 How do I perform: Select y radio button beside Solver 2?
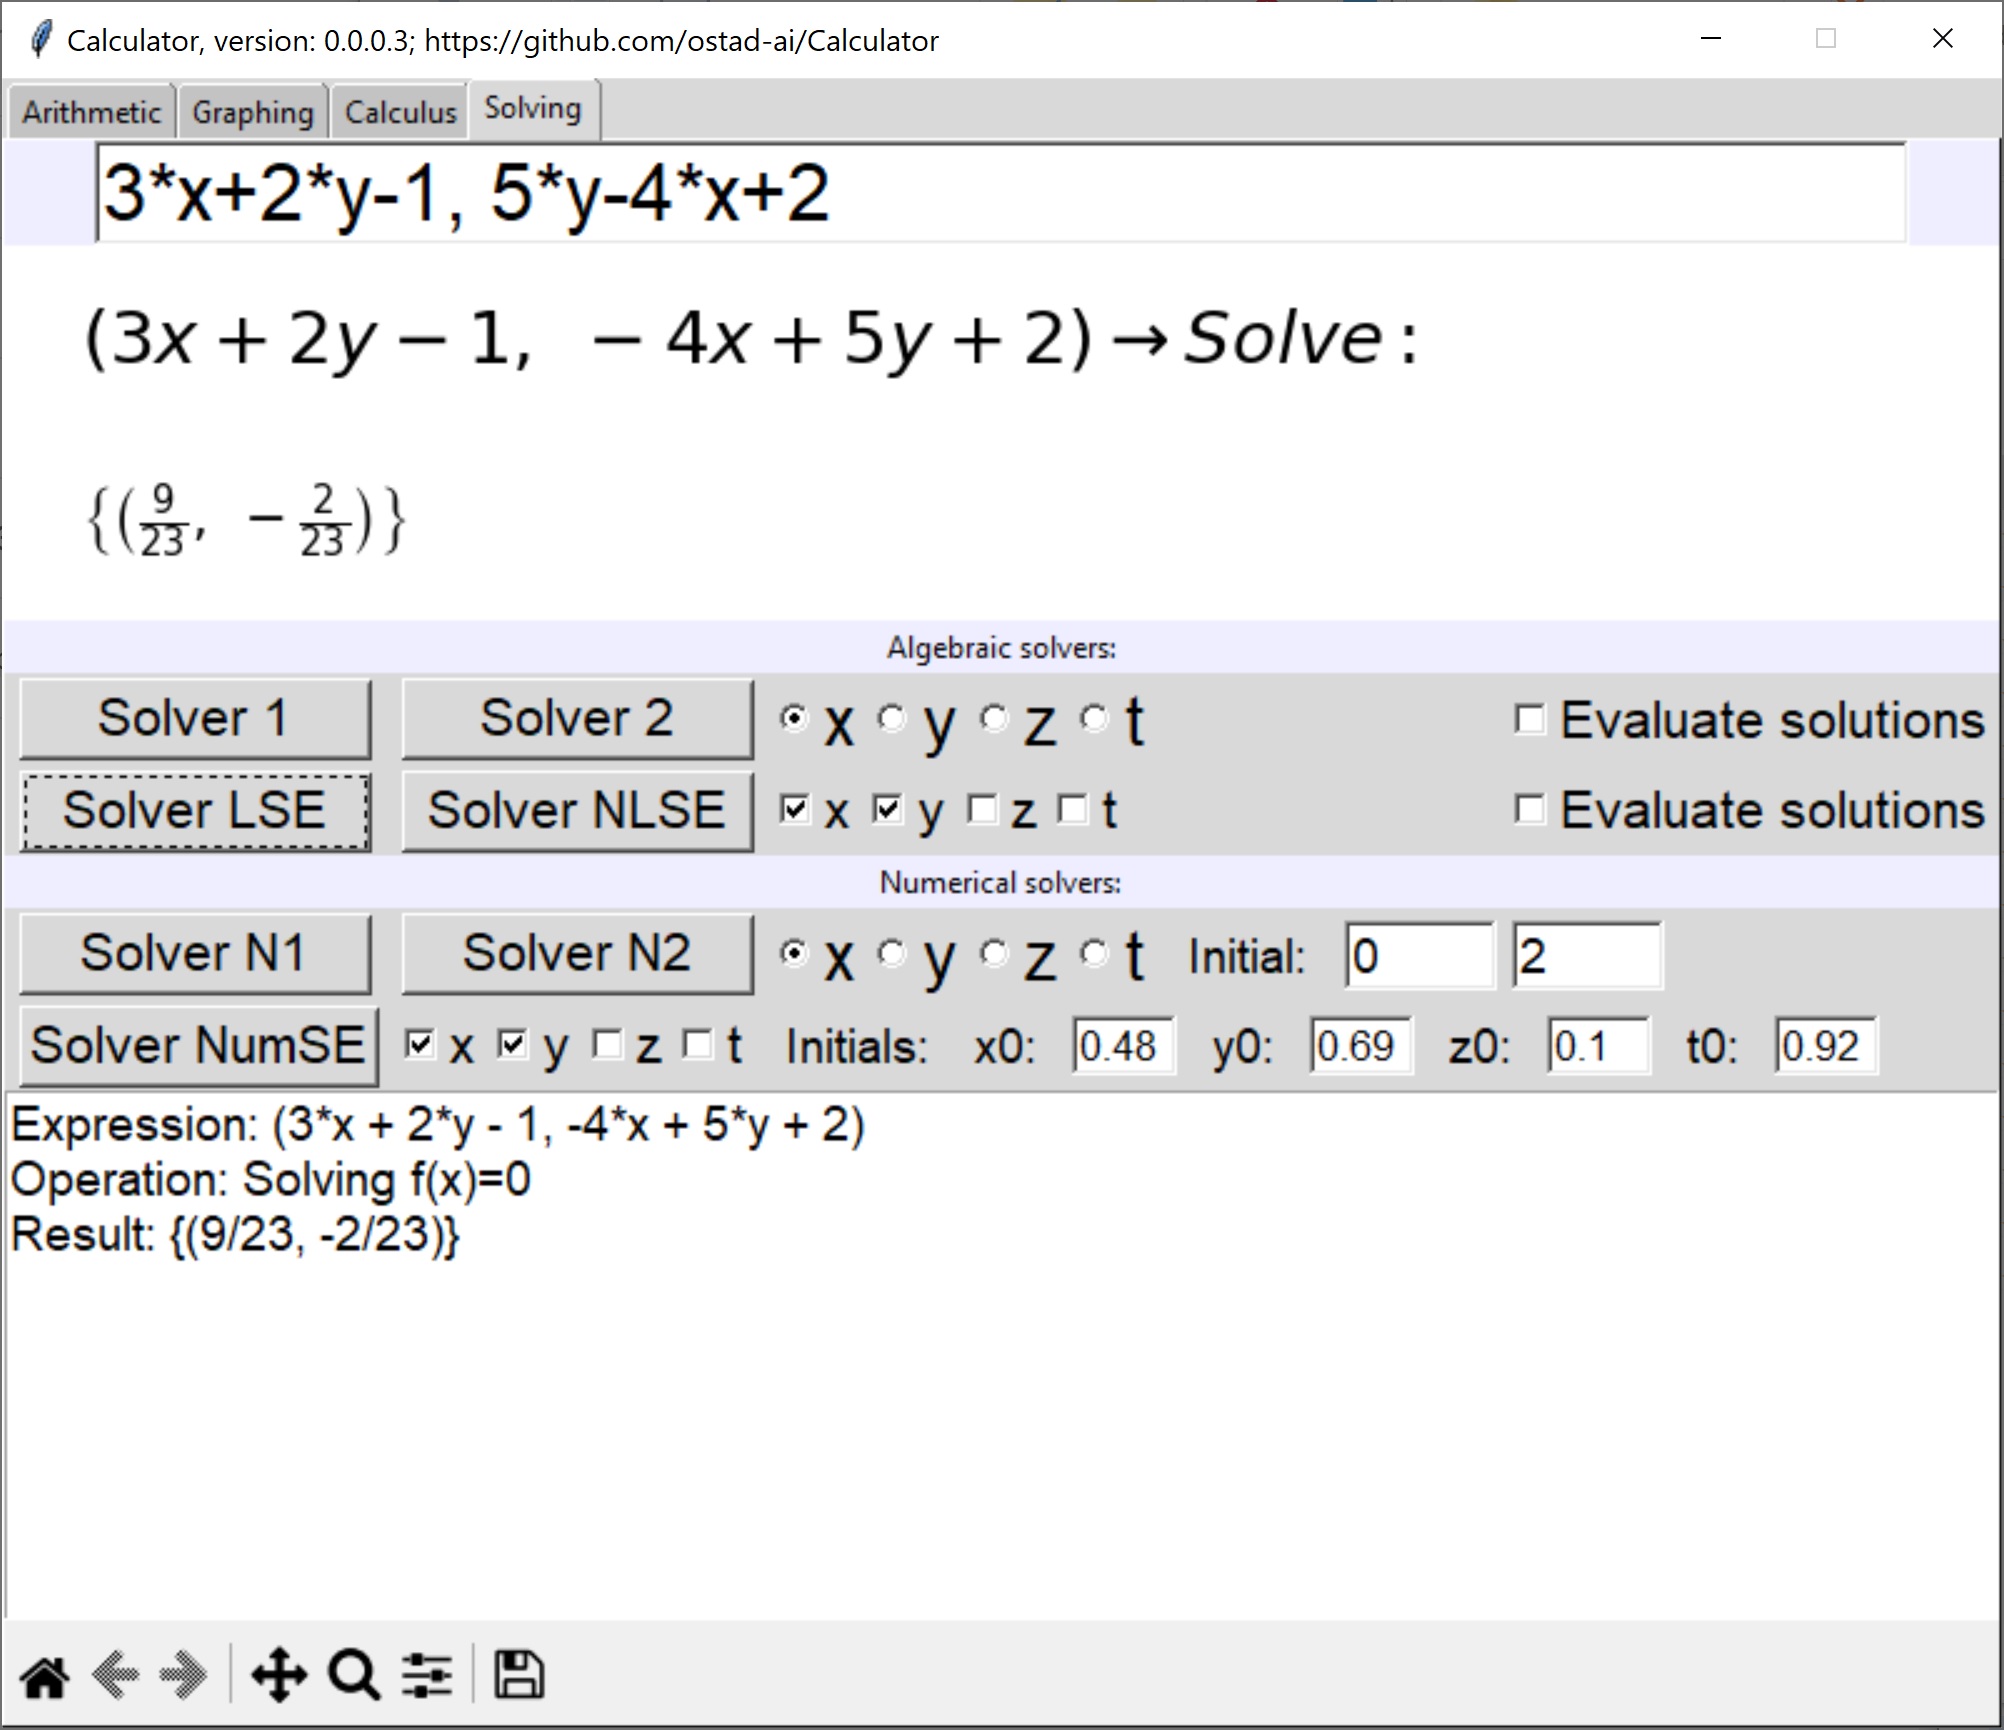[x=891, y=718]
